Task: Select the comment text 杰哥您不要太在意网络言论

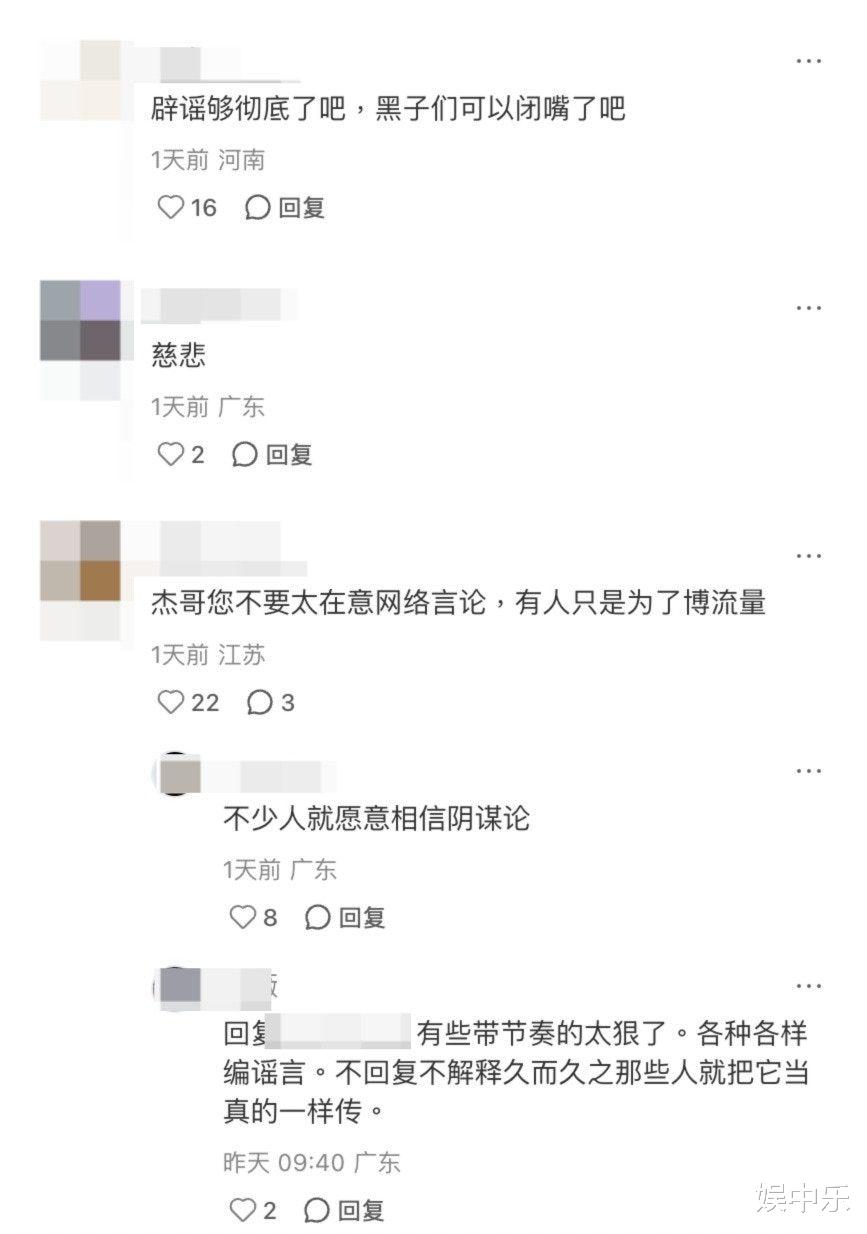Action: [x=318, y=602]
